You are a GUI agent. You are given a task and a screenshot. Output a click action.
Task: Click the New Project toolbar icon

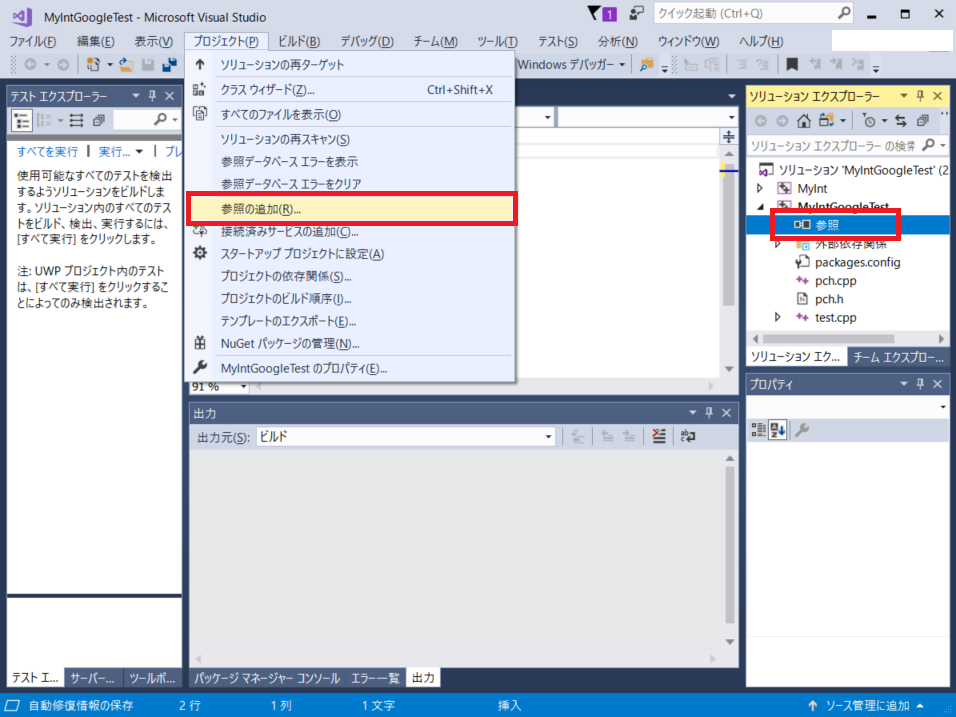93,64
